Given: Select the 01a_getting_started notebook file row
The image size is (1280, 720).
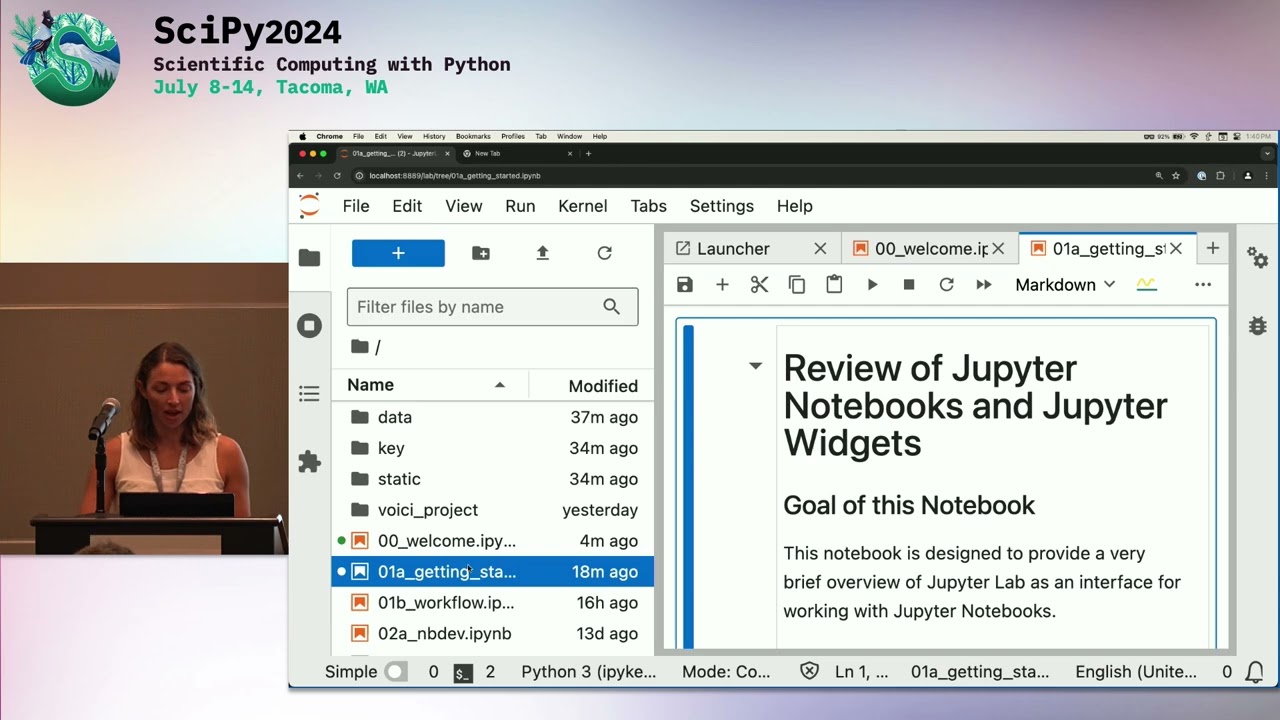Looking at the screenshot, I should (493, 572).
